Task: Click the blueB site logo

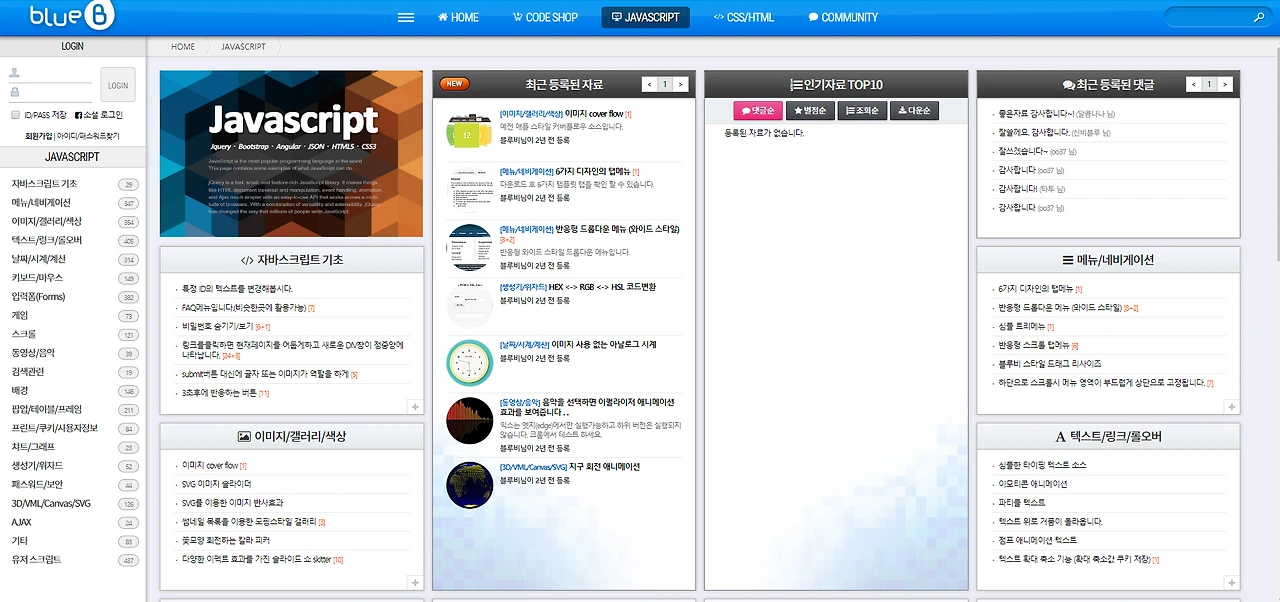Action: click(73, 16)
